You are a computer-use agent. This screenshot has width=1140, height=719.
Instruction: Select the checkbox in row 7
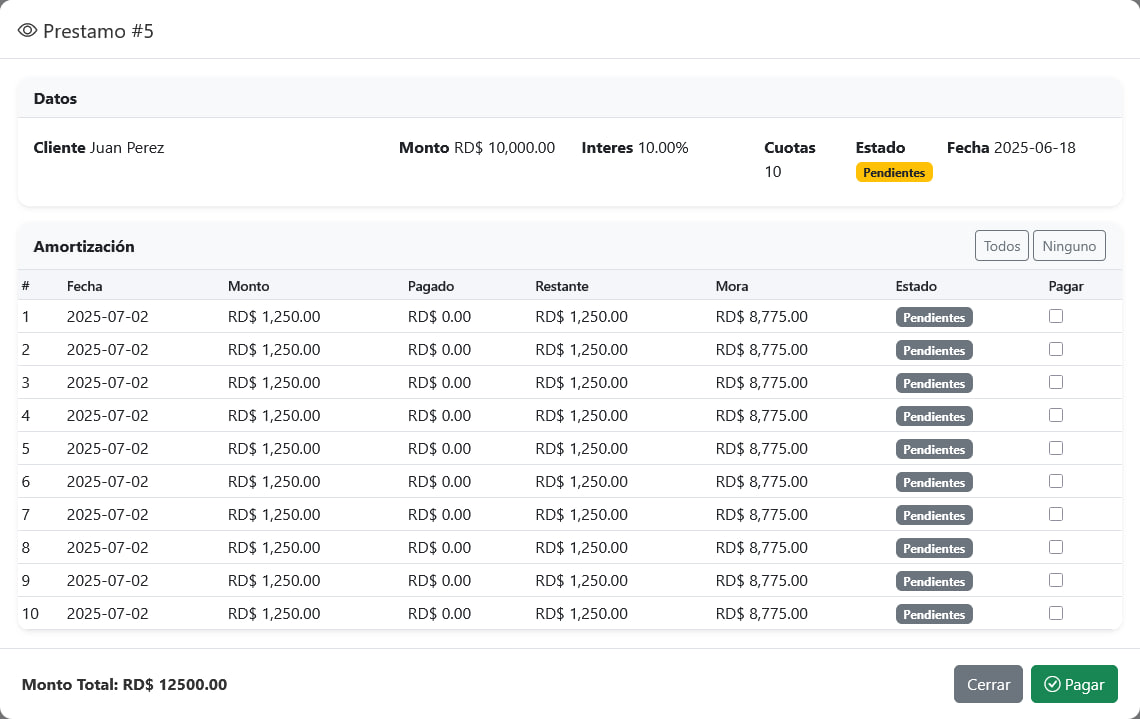pyautogui.click(x=1056, y=514)
